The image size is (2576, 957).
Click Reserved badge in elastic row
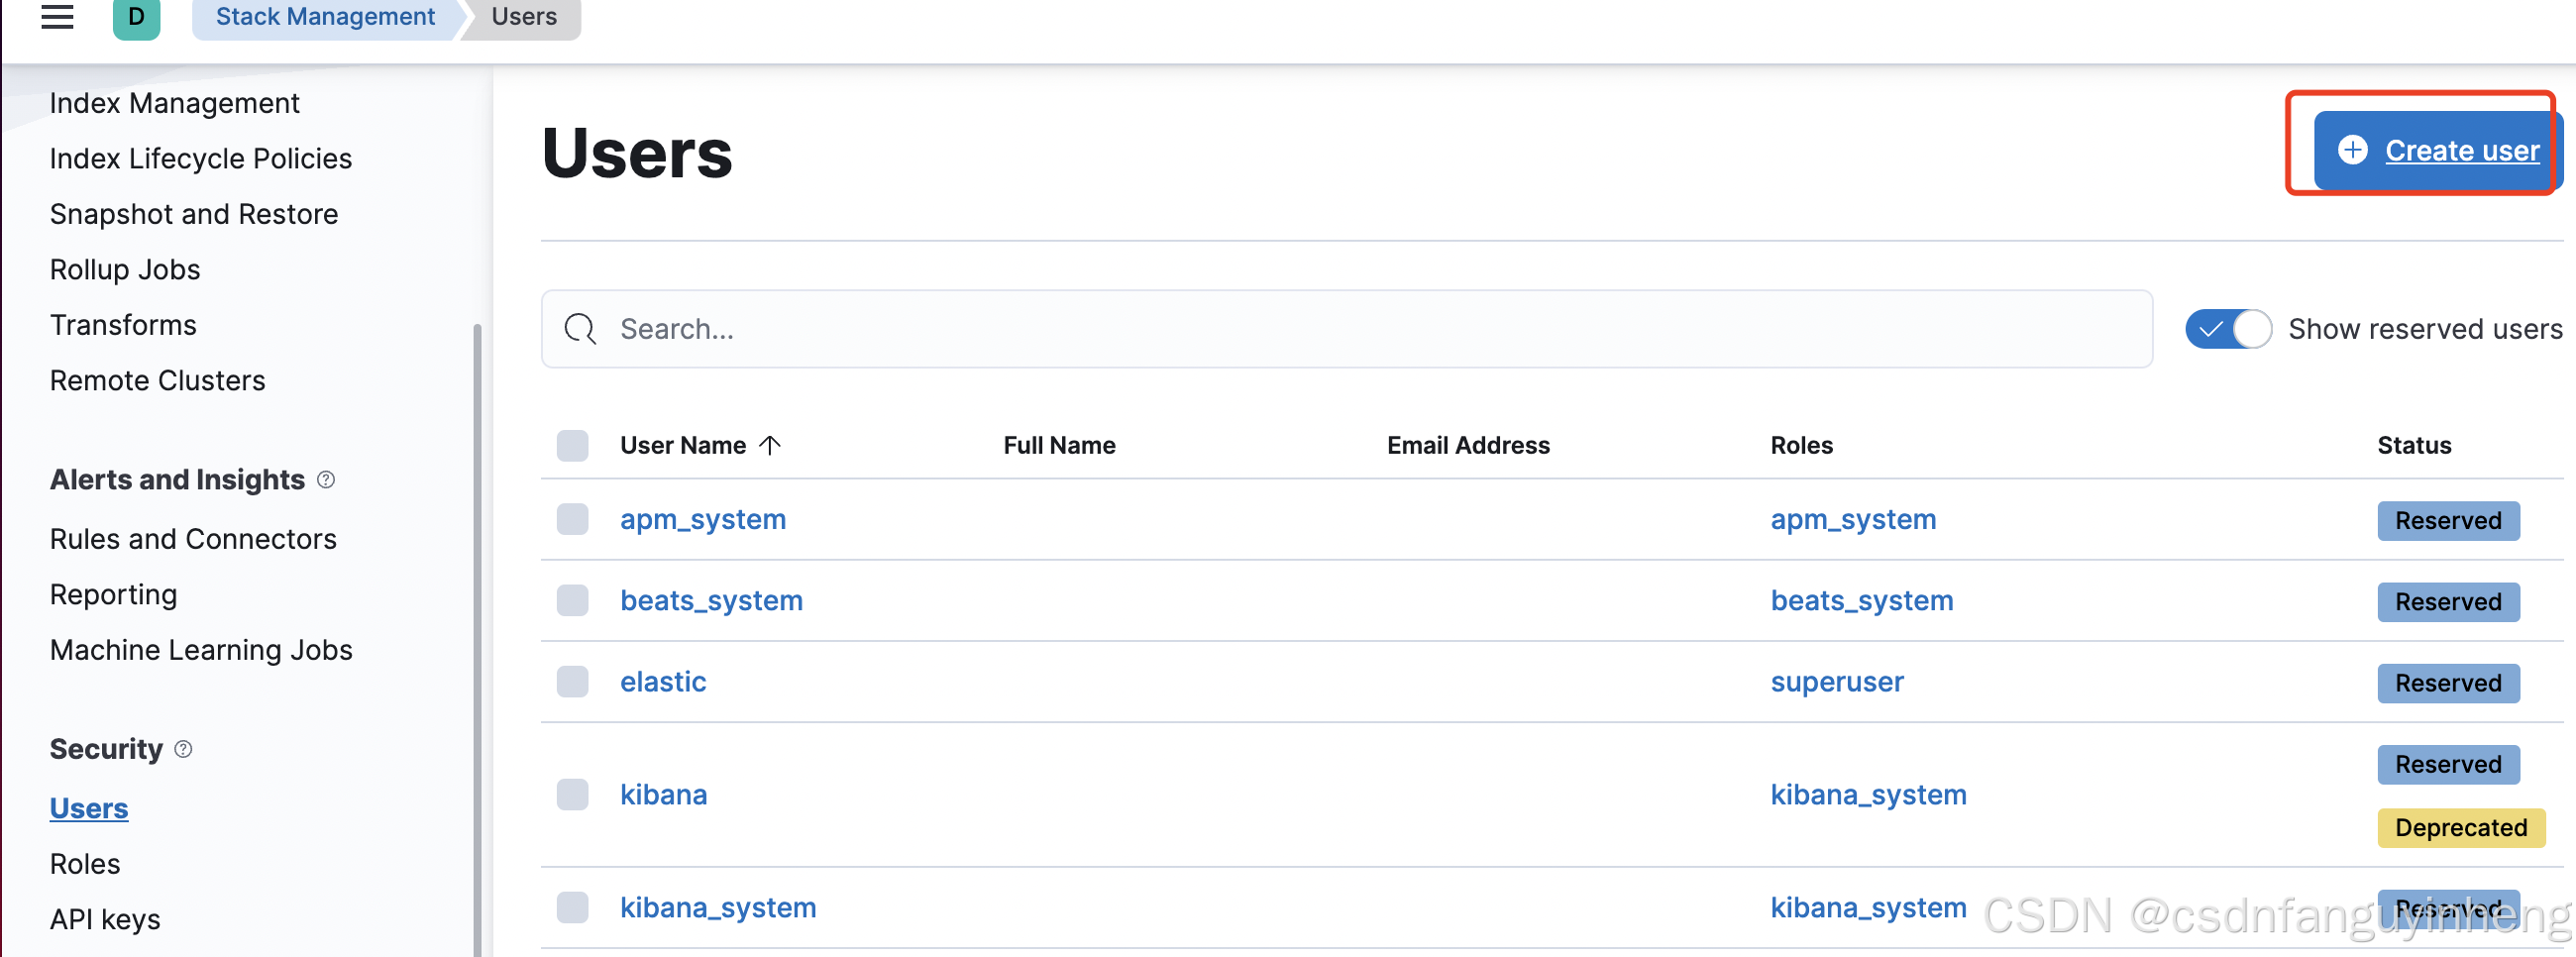pyautogui.click(x=2448, y=683)
